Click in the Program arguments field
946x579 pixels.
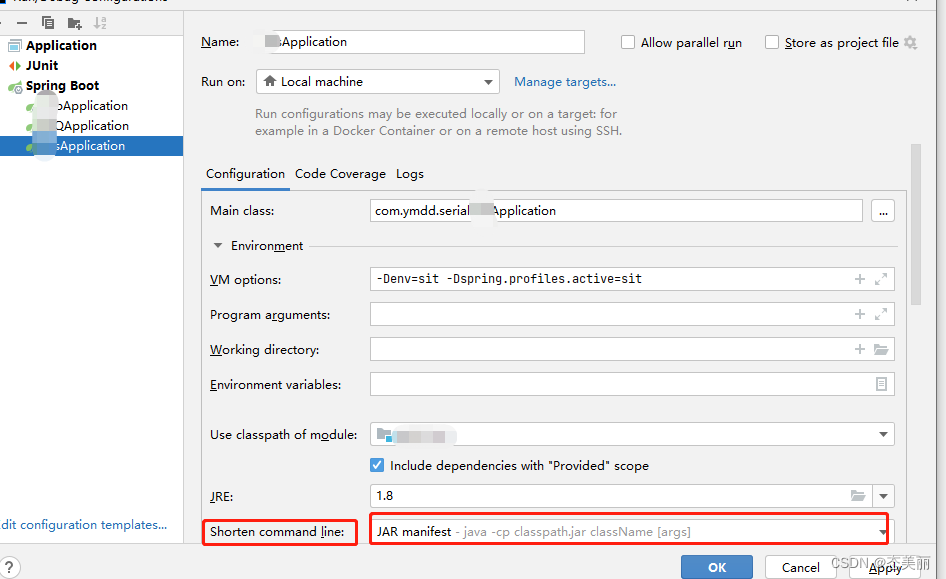[x=610, y=315]
